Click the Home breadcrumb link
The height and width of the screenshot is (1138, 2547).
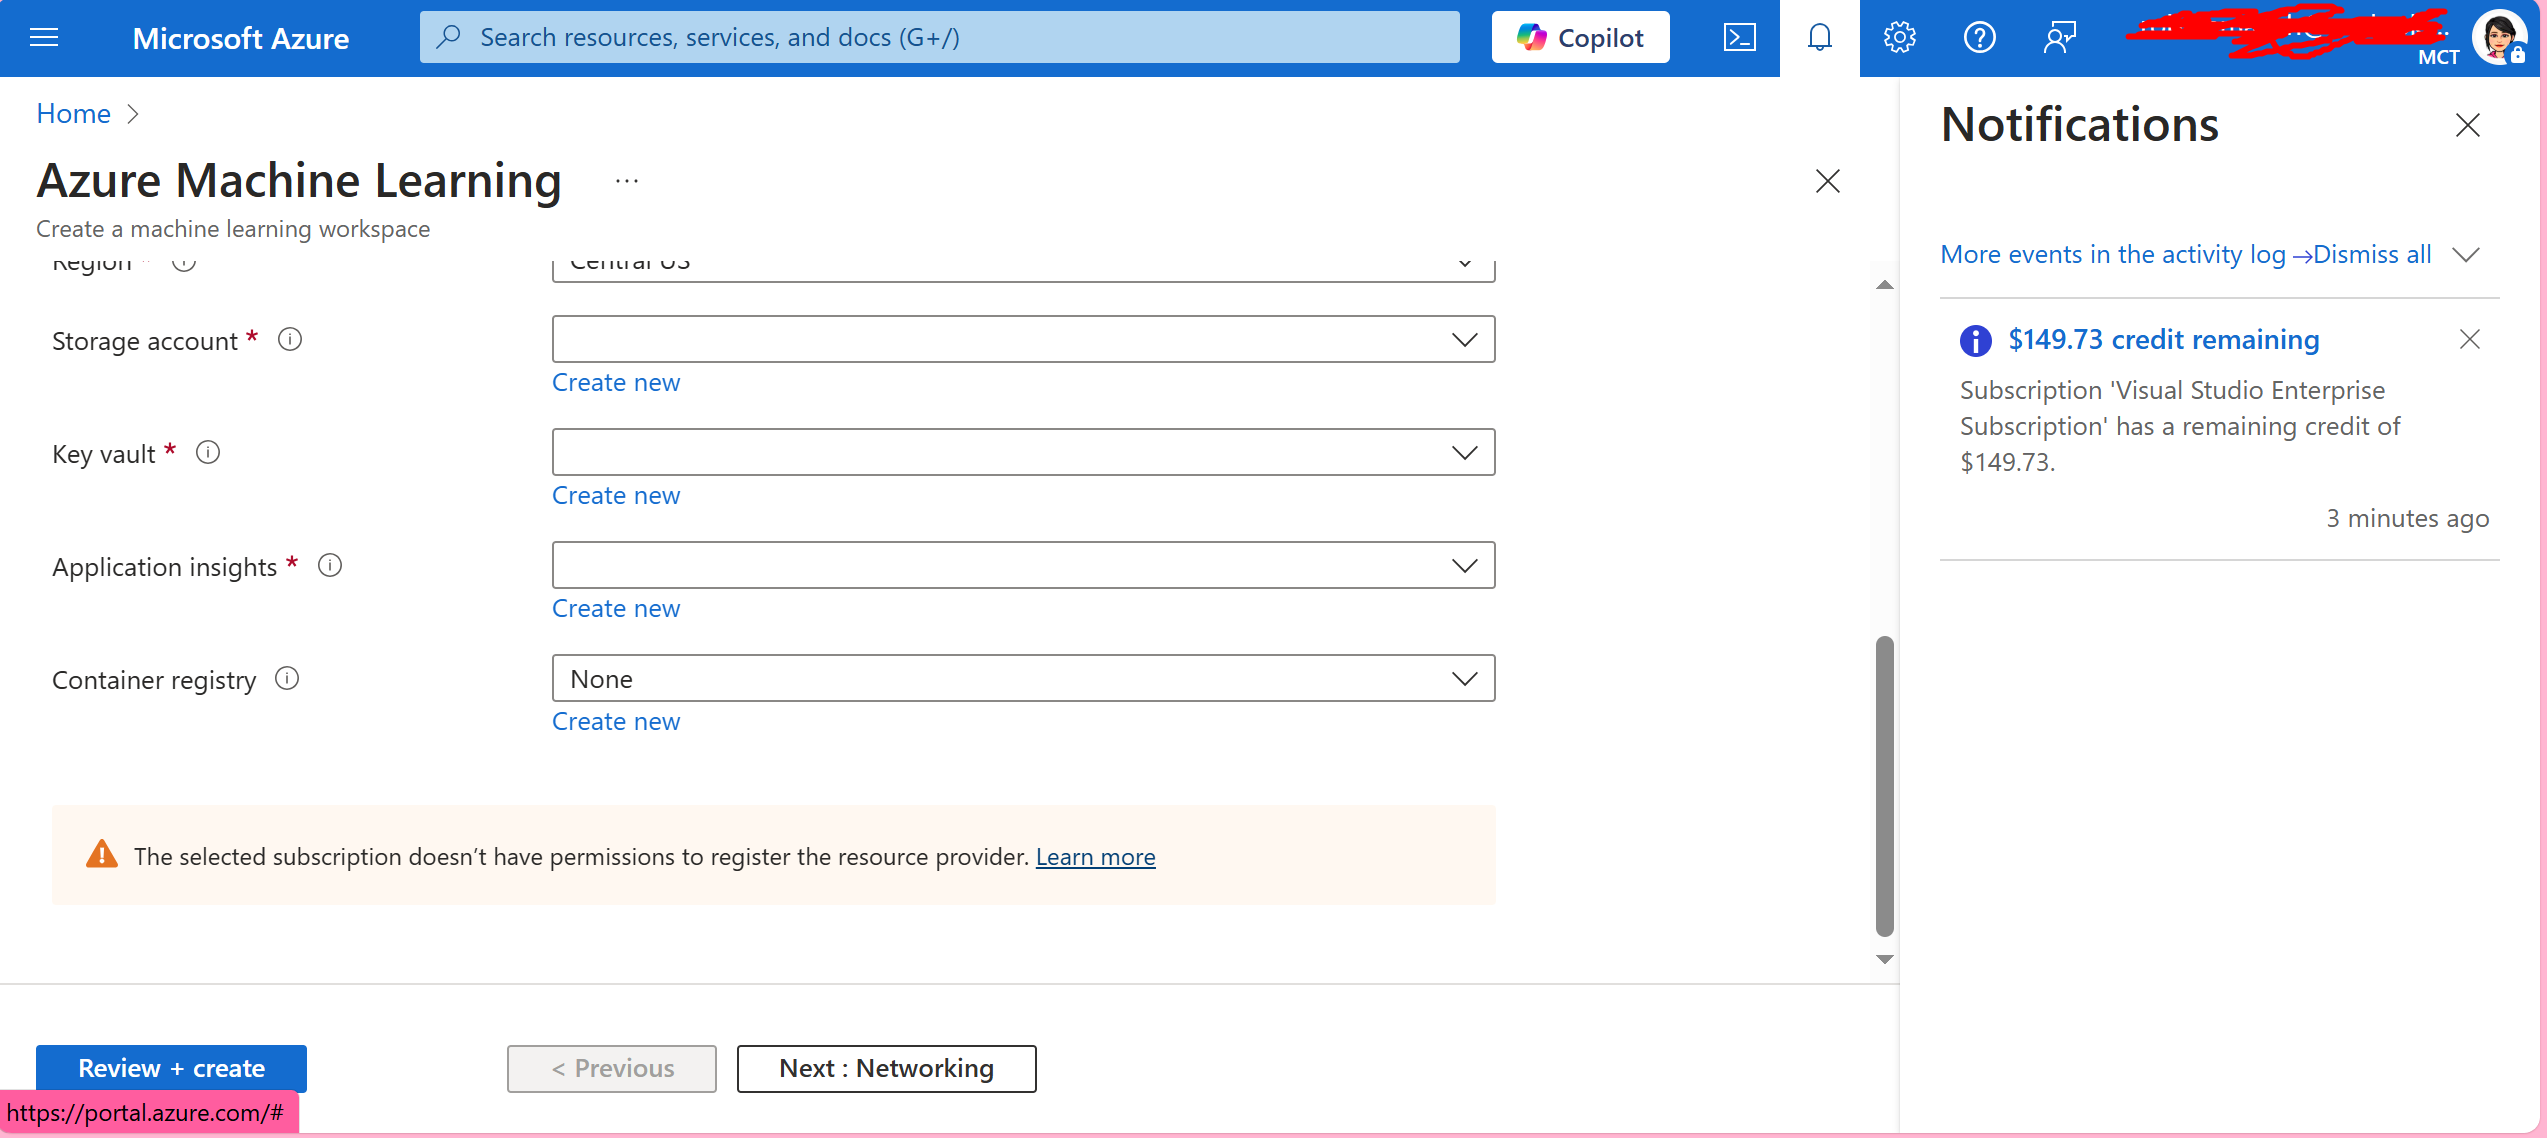(x=74, y=114)
